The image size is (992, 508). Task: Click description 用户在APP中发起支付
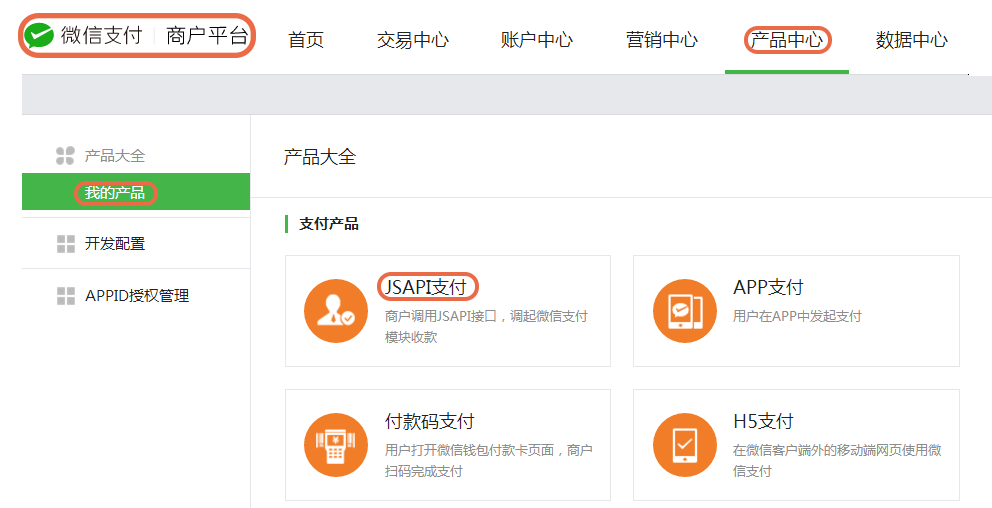[797, 316]
